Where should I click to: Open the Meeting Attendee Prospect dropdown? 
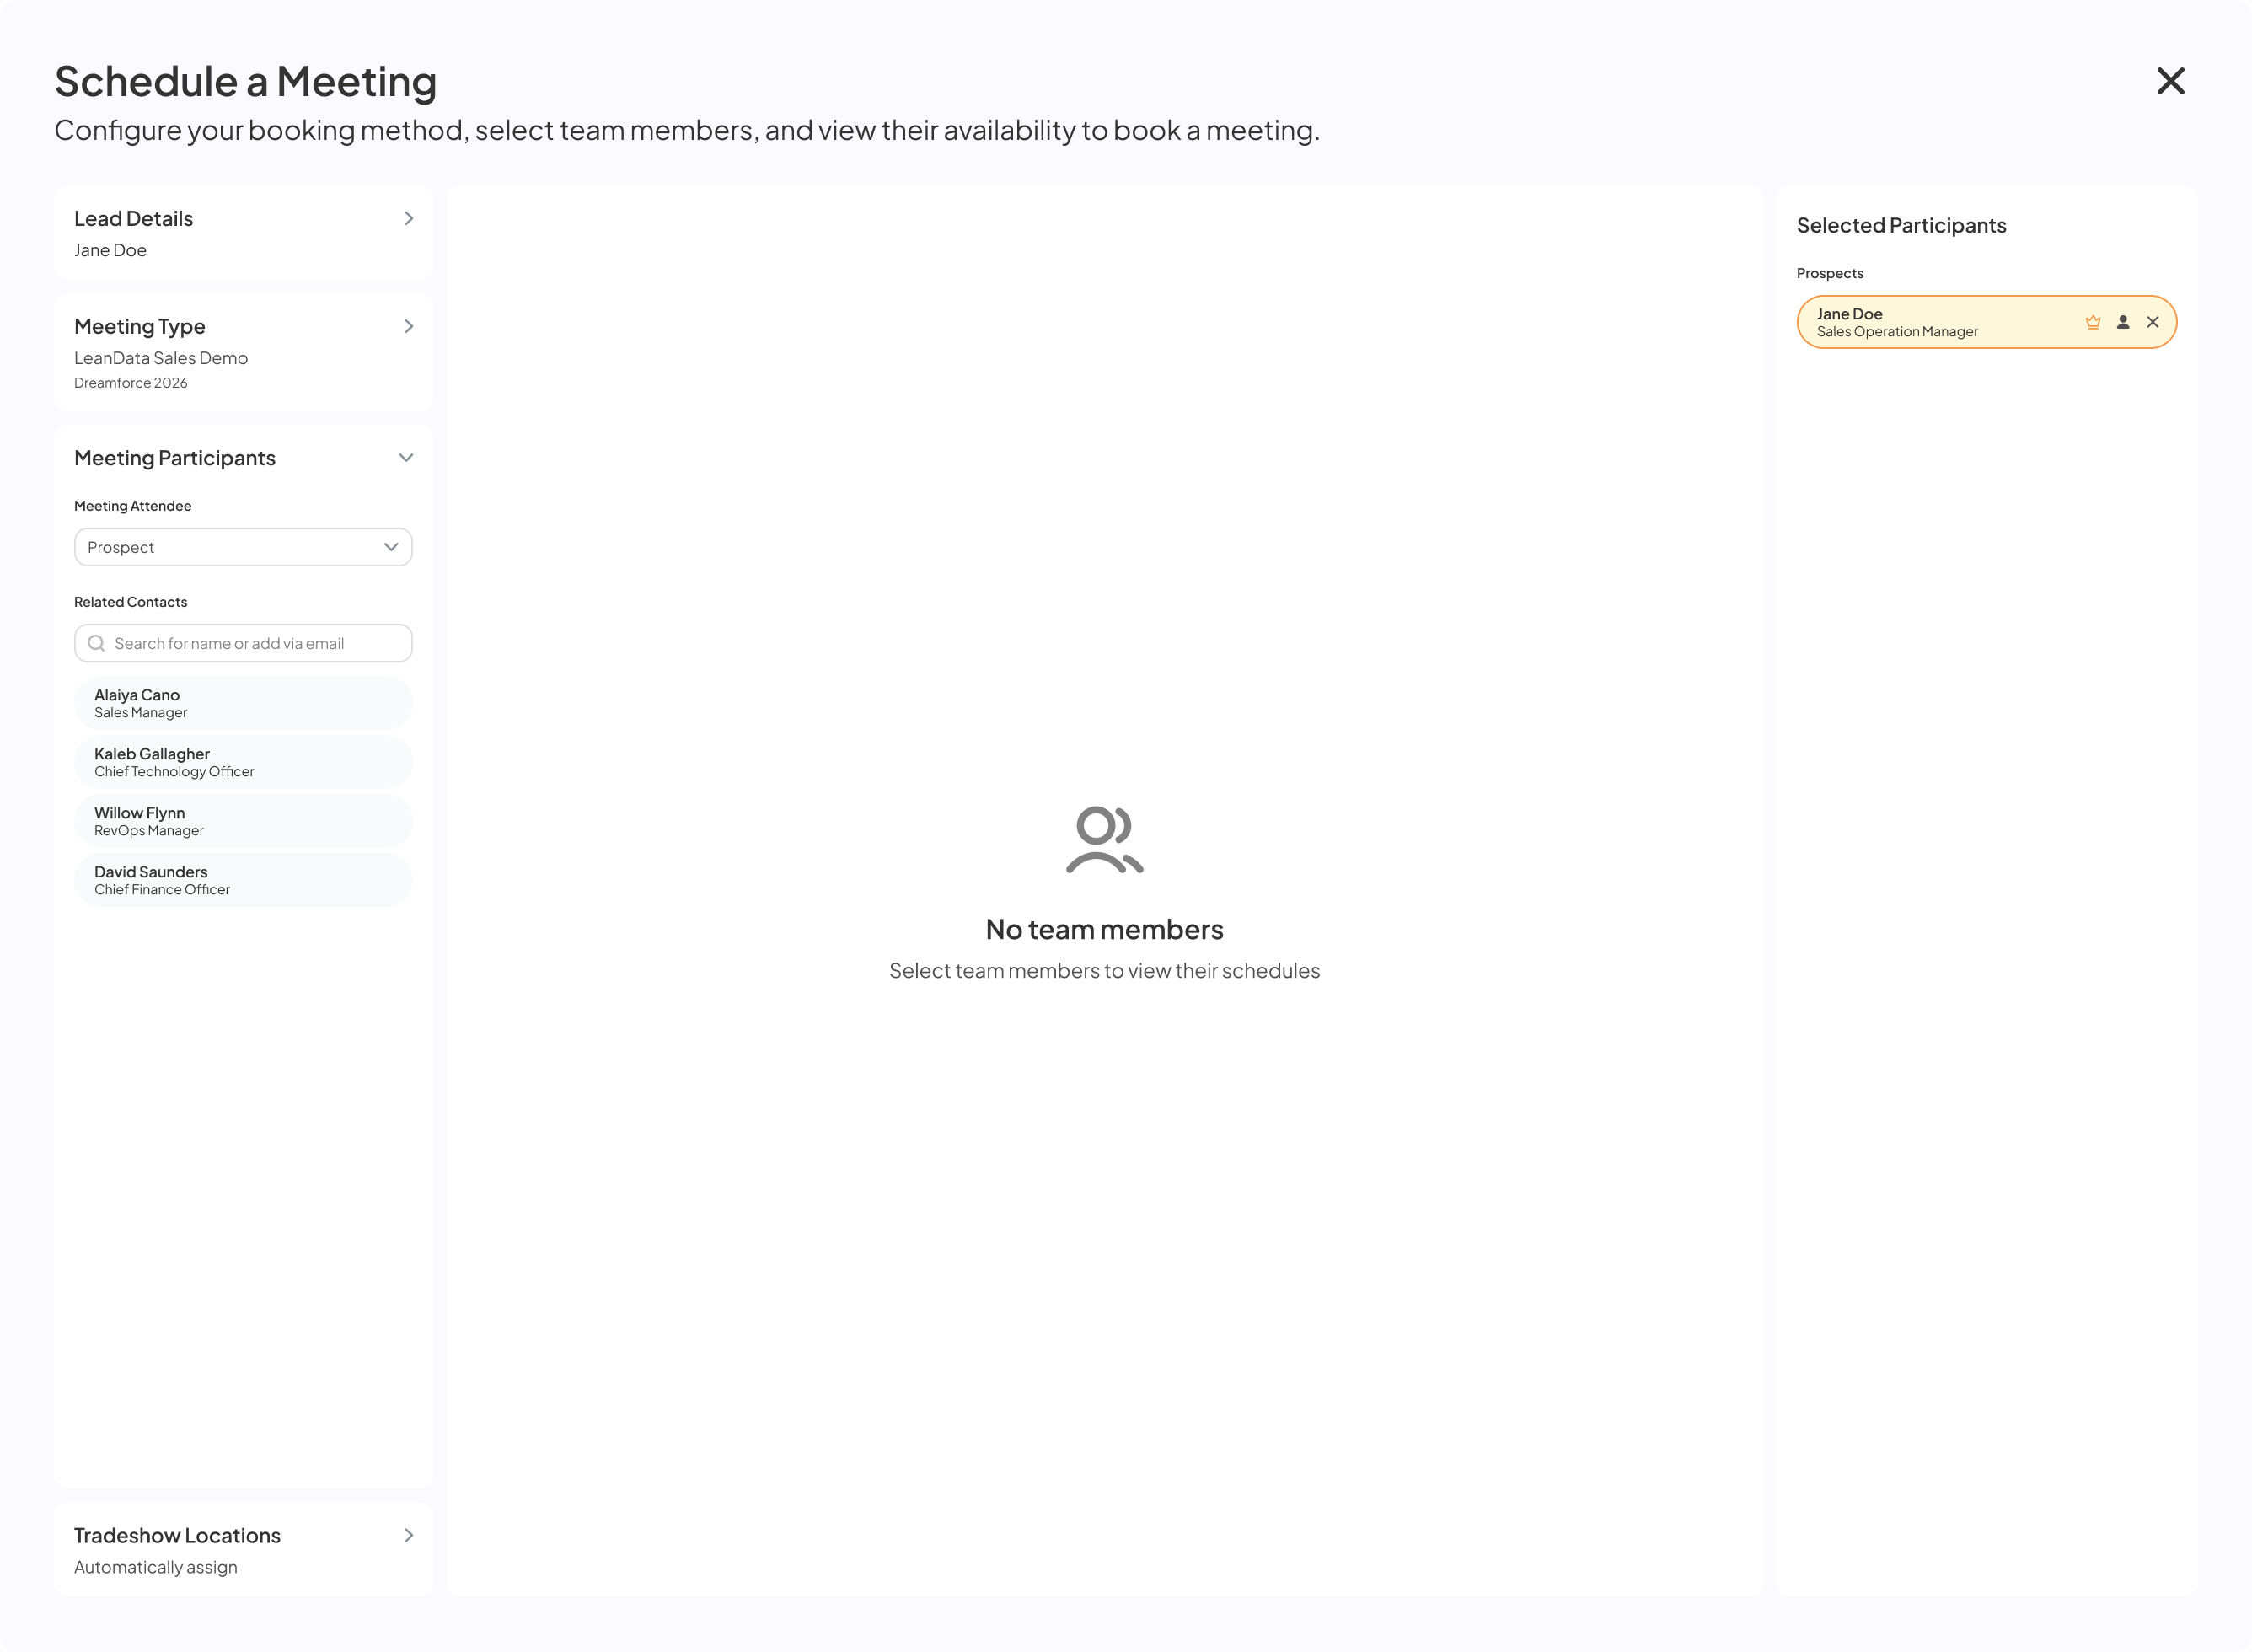[x=243, y=547]
